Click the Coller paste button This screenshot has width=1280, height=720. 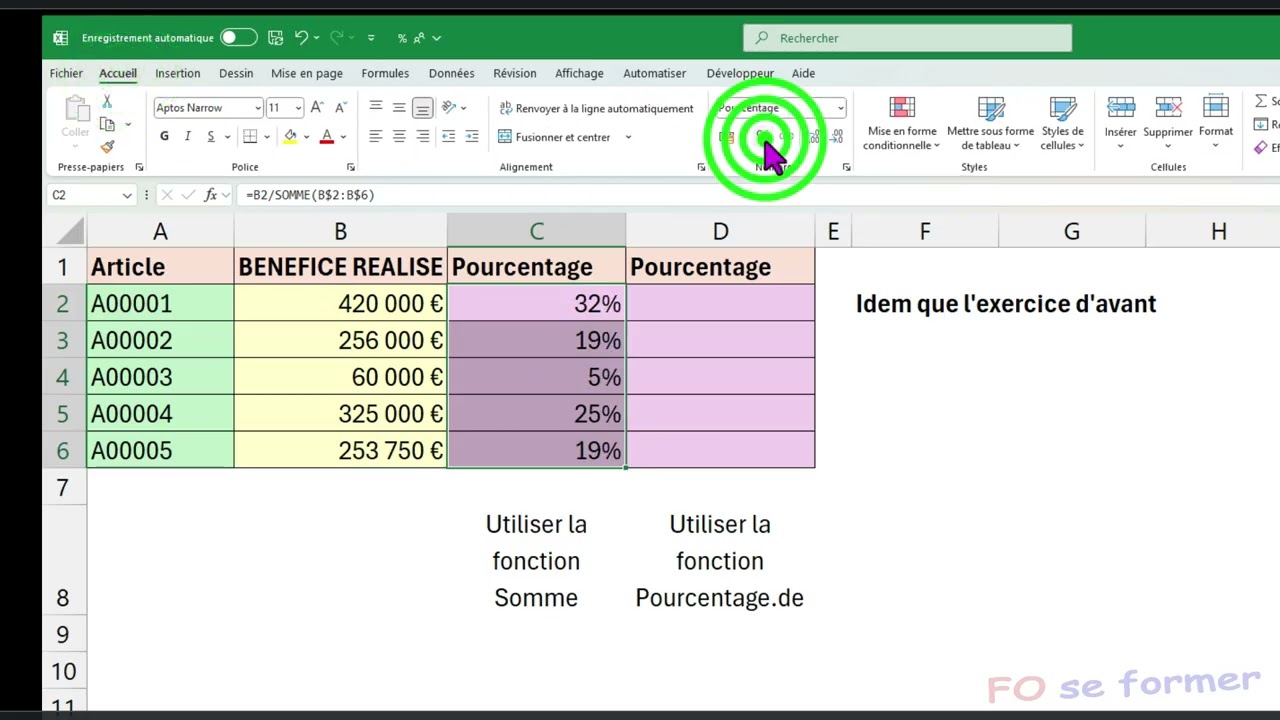pos(75,118)
